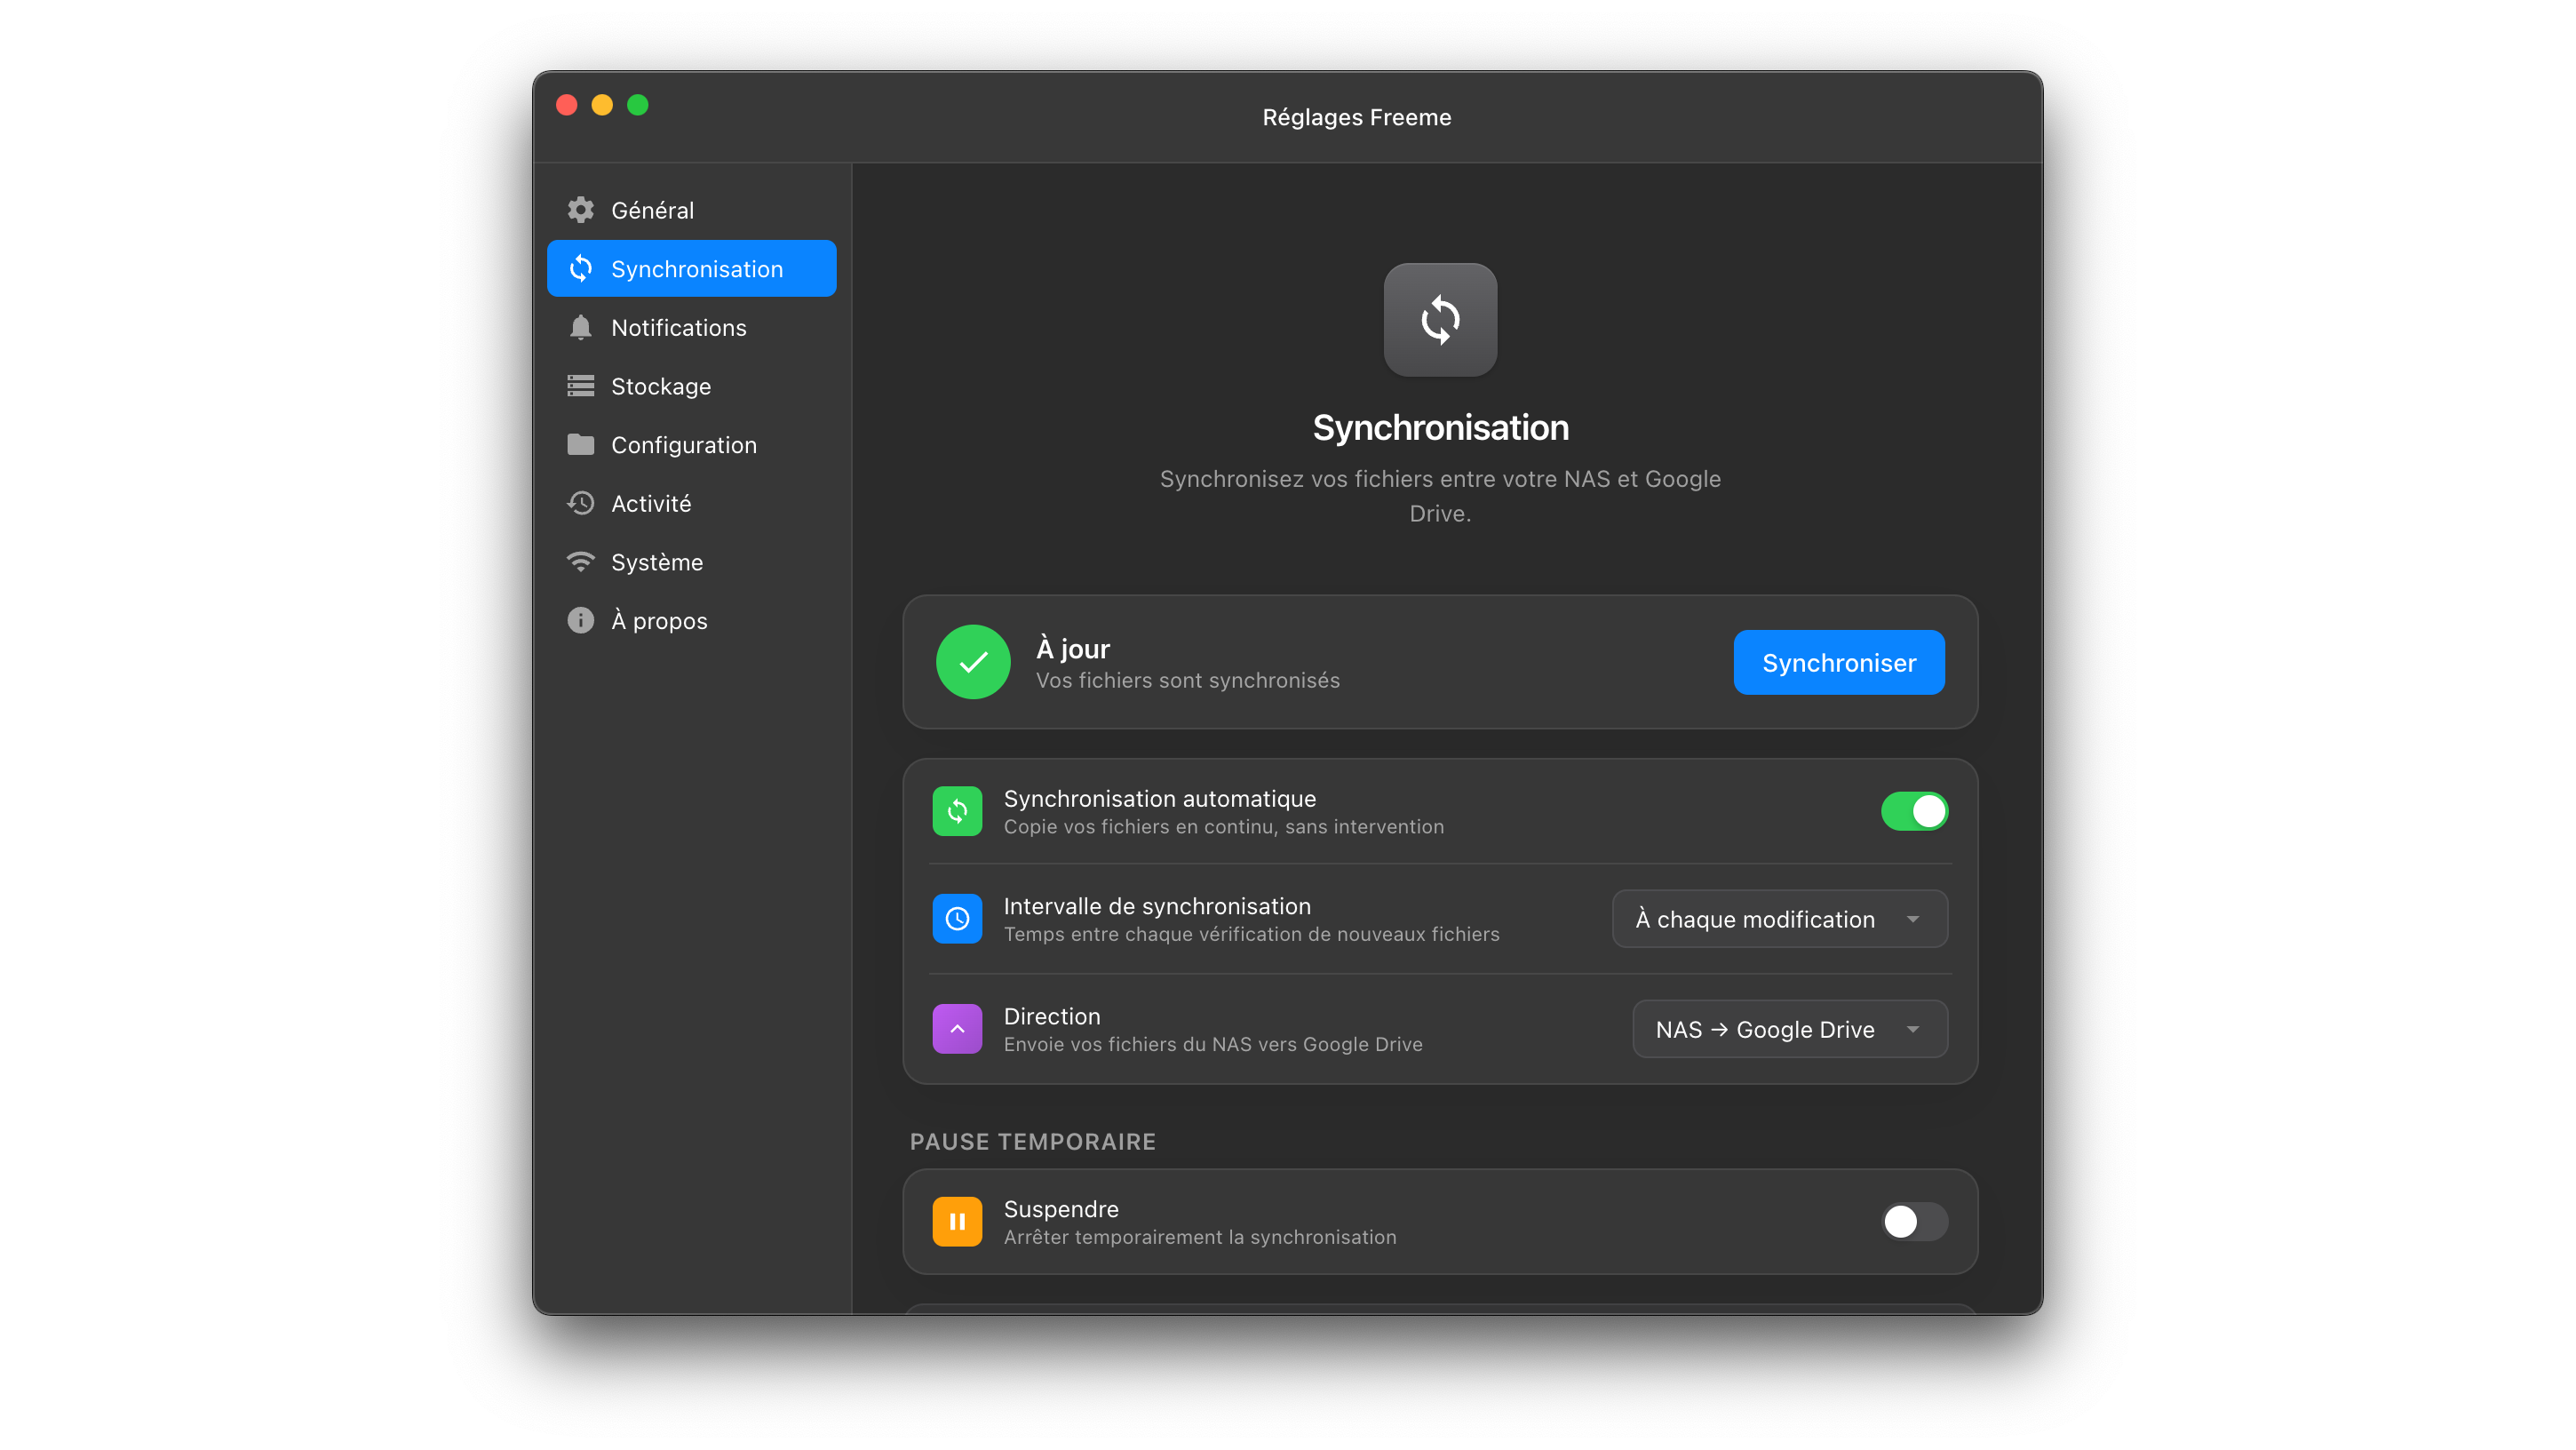Click the Synchronisation page heading
This screenshot has width=2576, height=1450.
pyautogui.click(x=1440, y=428)
